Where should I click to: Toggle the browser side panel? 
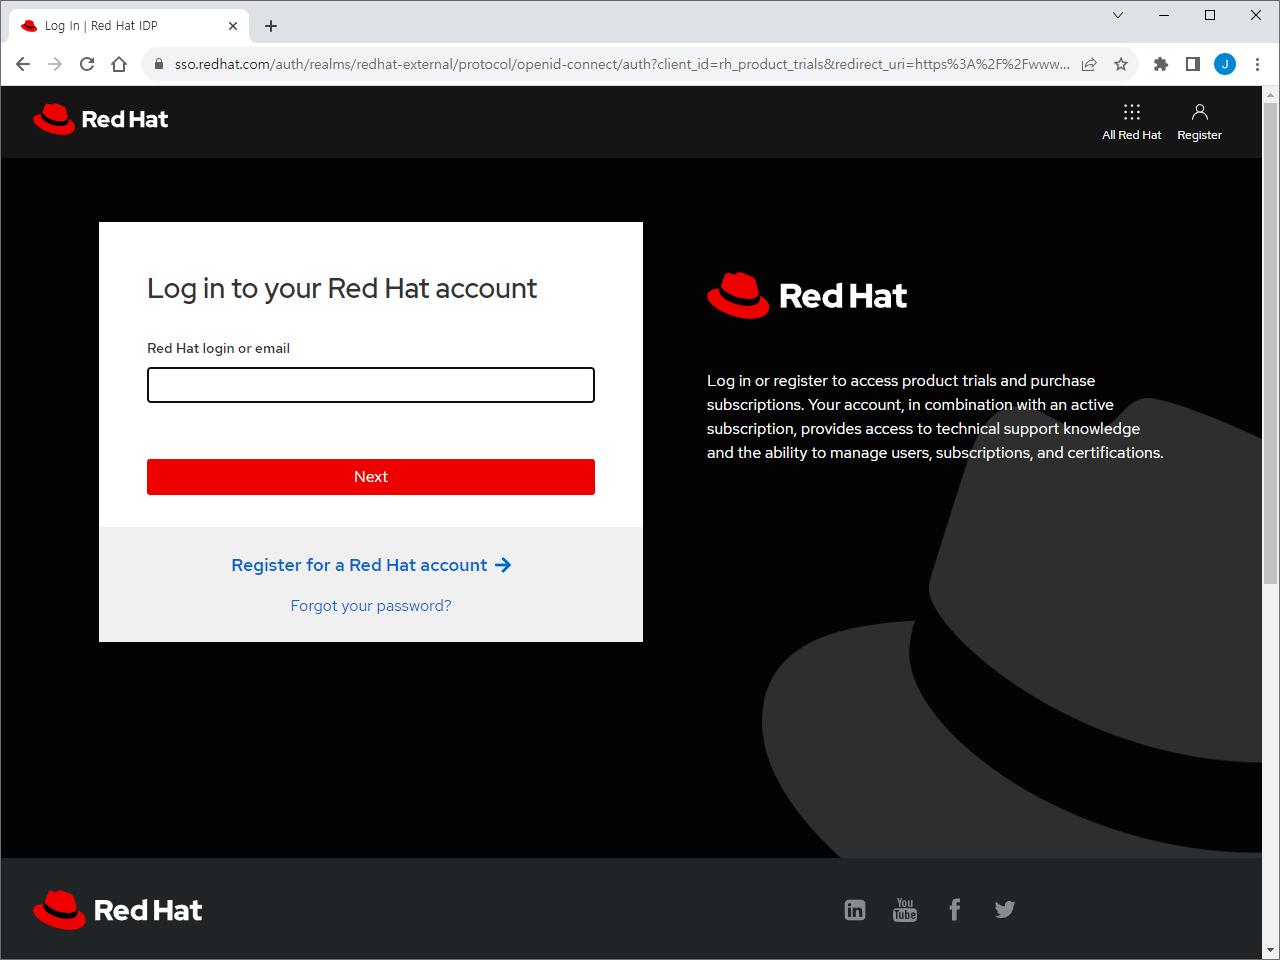(1193, 64)
